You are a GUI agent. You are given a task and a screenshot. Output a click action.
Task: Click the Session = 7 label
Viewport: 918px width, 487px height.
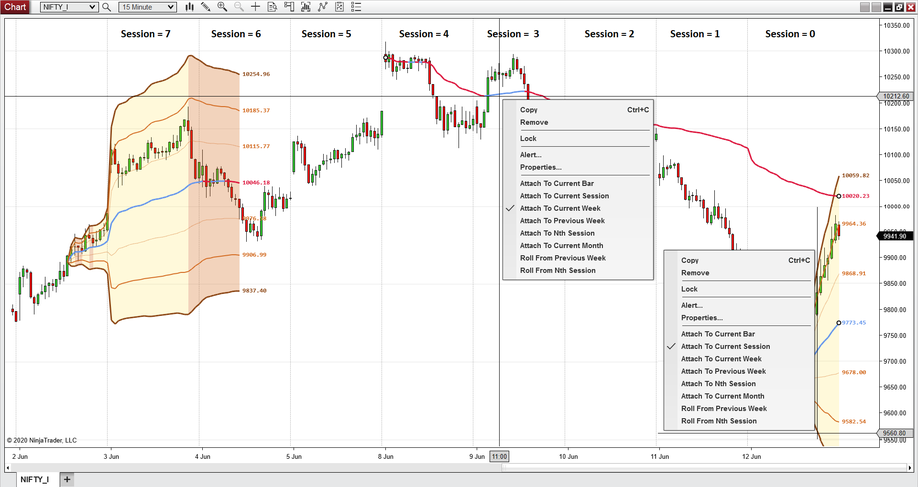(x=146, y=34)
